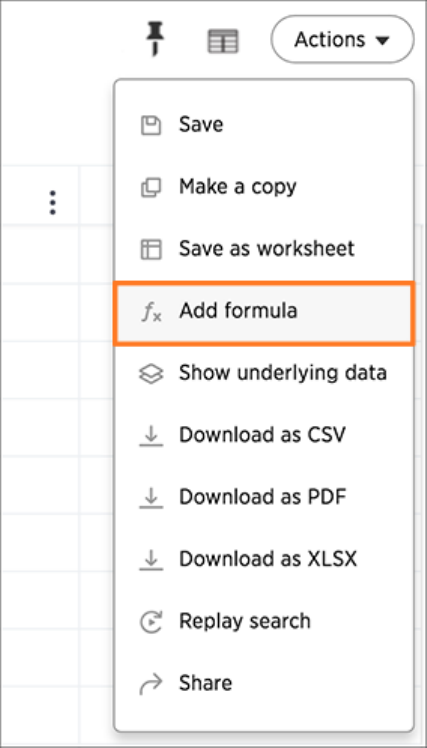427x748 pixels.
Task: Click the Share menu label
Action: 206,683
